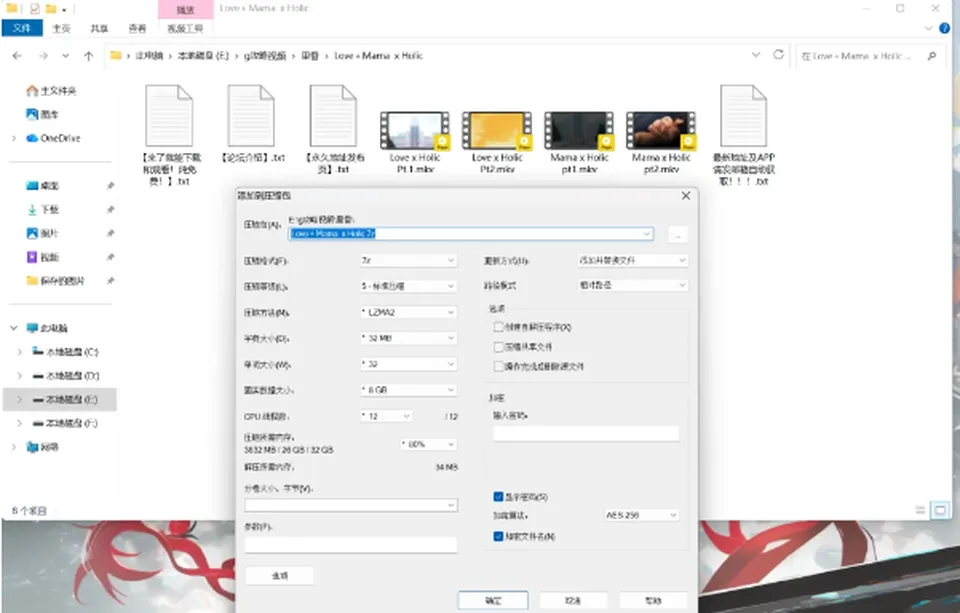Viewport: 960px width, 613px height.
Task: Collapse the This PC tree node
Action: 13,328
